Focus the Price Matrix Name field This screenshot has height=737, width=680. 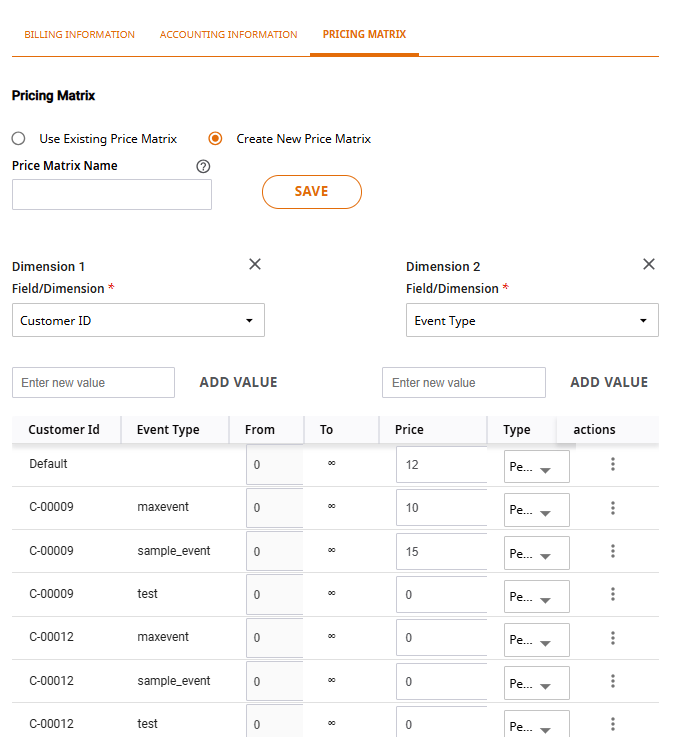(x=112, y=195)
